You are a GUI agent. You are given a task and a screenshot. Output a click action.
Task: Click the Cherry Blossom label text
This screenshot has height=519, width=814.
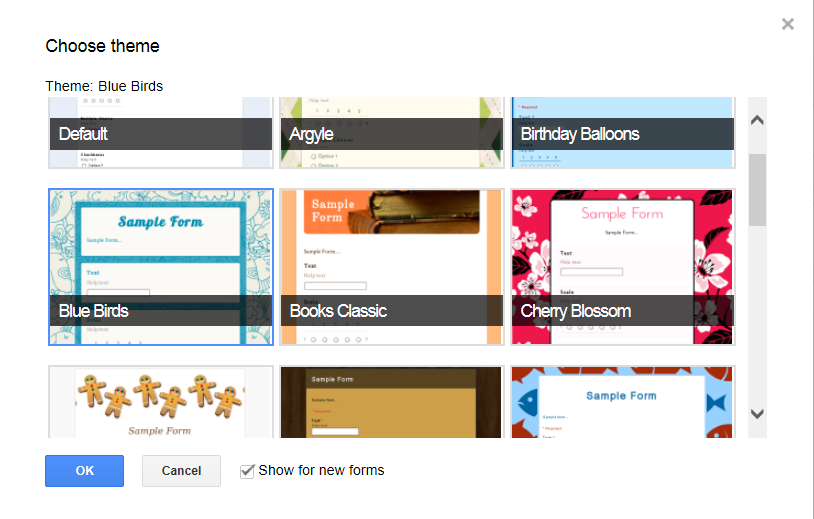[576, 311]
